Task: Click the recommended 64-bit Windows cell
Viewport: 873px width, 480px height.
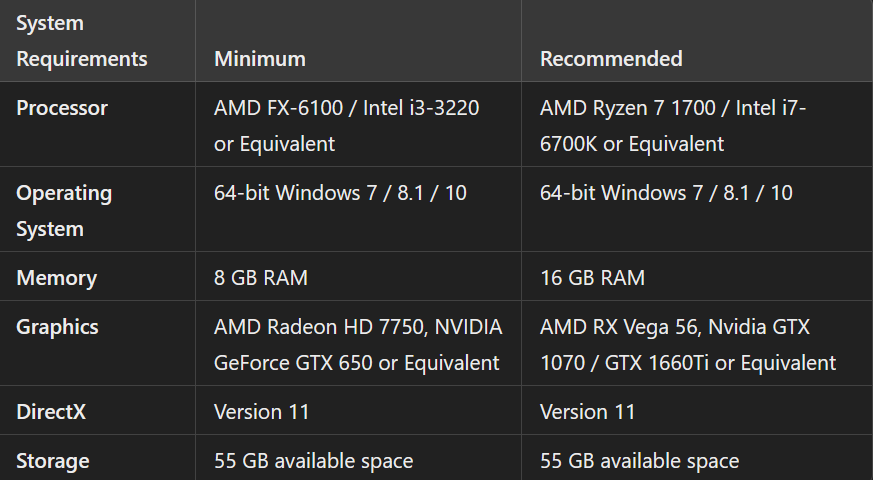Action: pos(666,193)
